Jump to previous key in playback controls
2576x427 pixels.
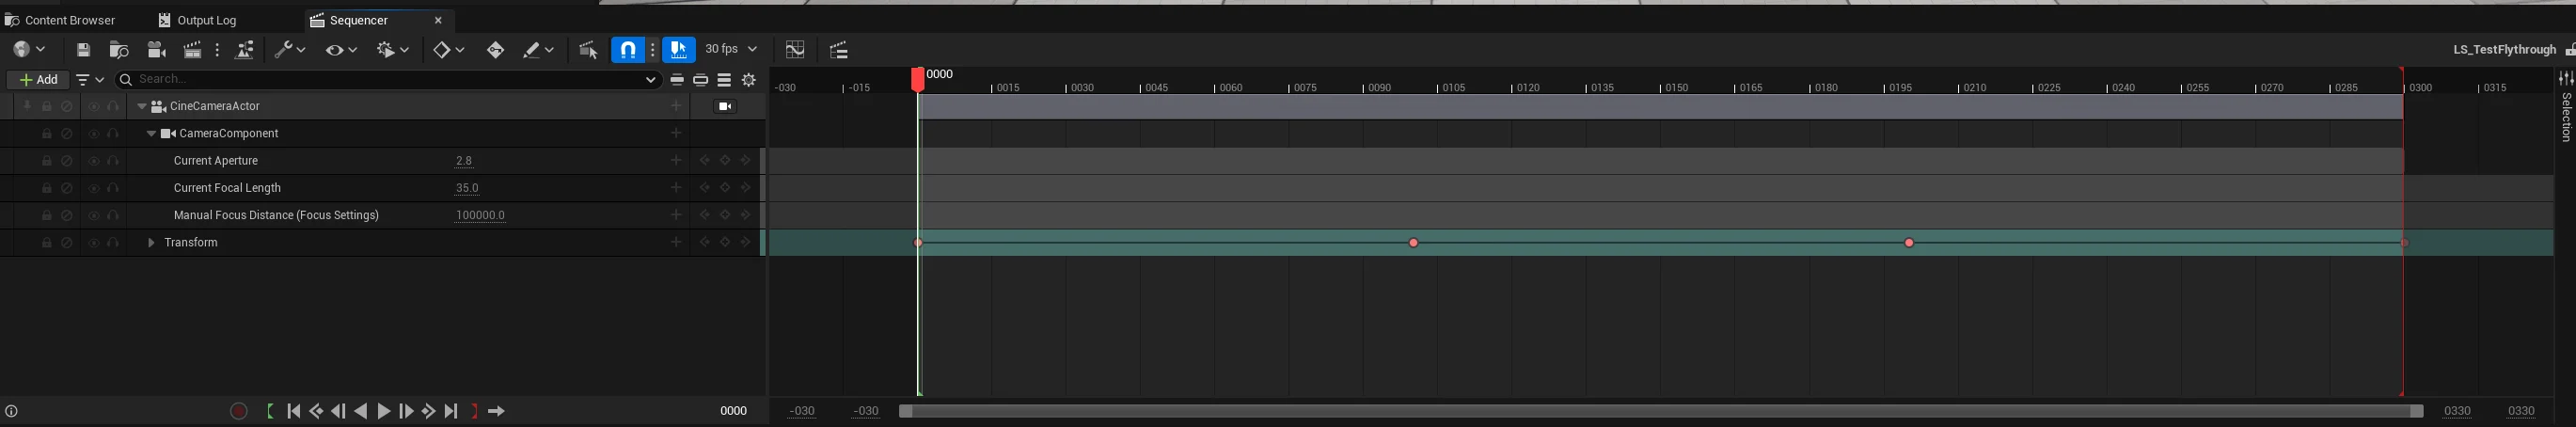pos(316,411)
